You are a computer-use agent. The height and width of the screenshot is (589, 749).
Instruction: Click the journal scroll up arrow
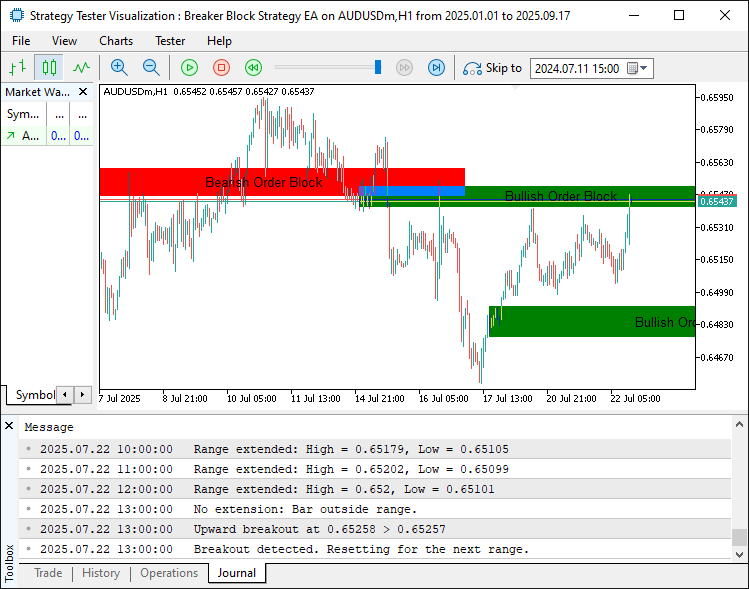pyautogui.click(x=739, y=424)
